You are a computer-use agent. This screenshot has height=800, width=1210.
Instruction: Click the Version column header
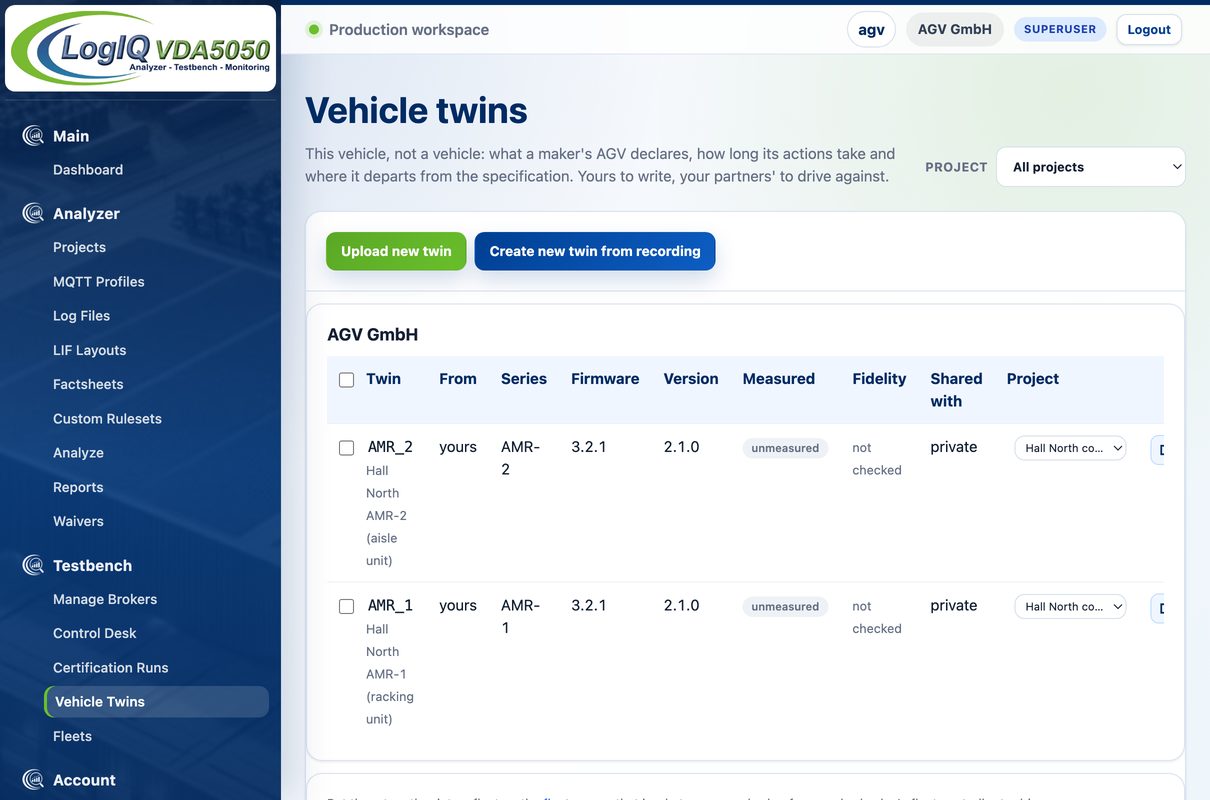(691, 379)
